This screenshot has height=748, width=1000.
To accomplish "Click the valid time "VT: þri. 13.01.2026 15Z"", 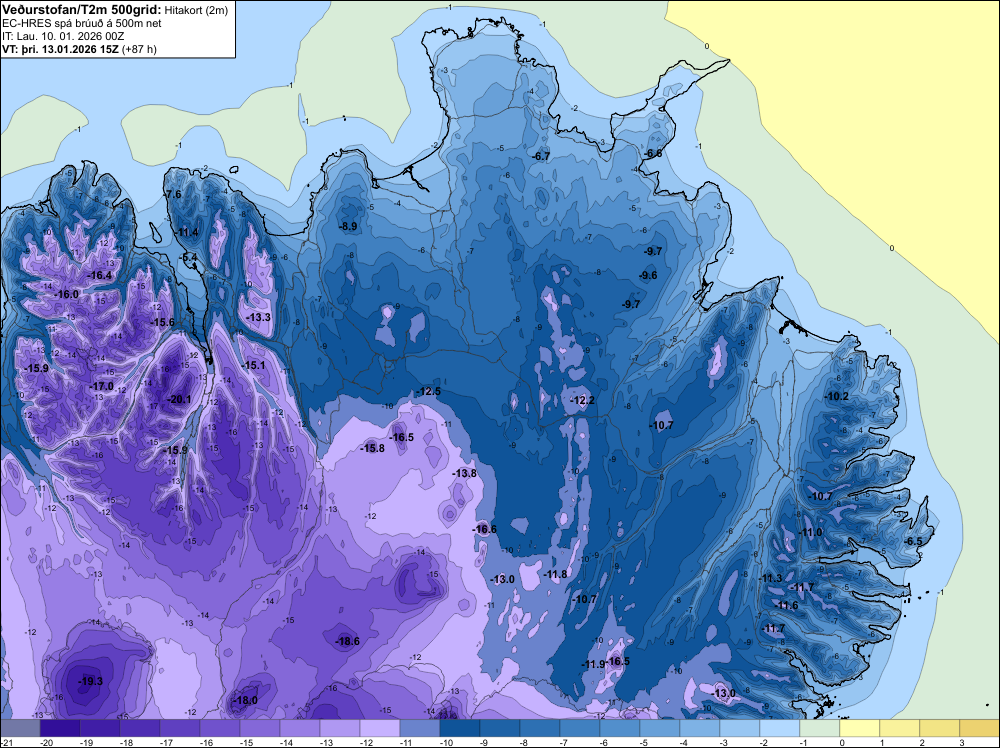I will point(62,49).
